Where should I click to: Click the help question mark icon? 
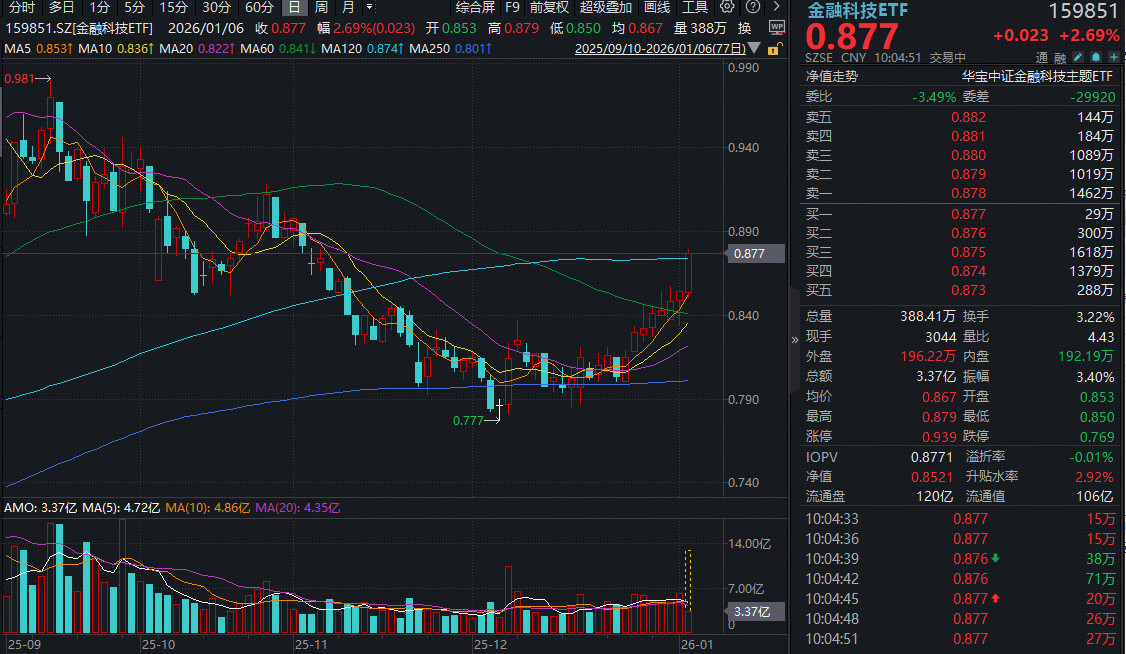click(x=752, y=7)
